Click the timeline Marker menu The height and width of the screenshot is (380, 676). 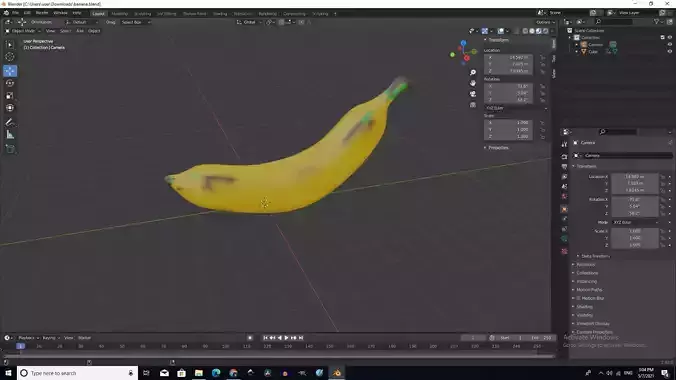tap(84, 338)
